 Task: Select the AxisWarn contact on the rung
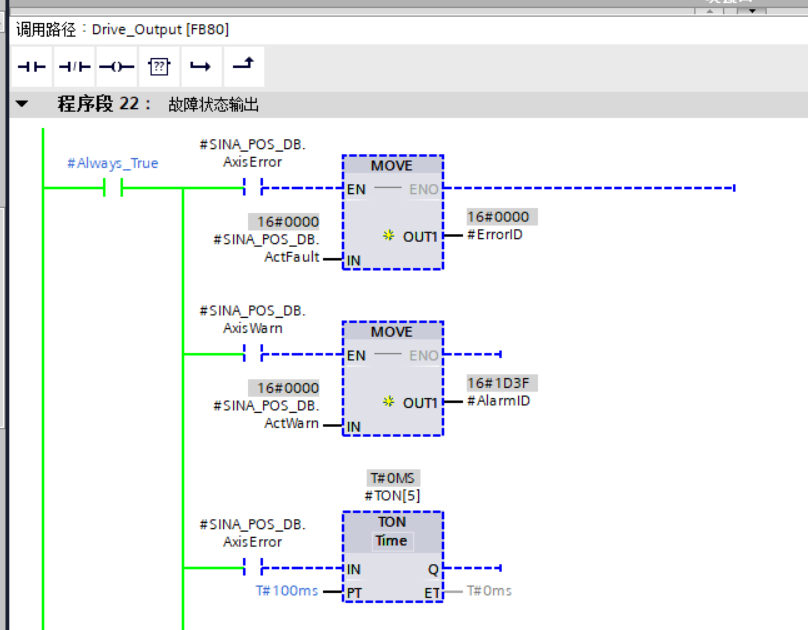[x=252, y=354]
